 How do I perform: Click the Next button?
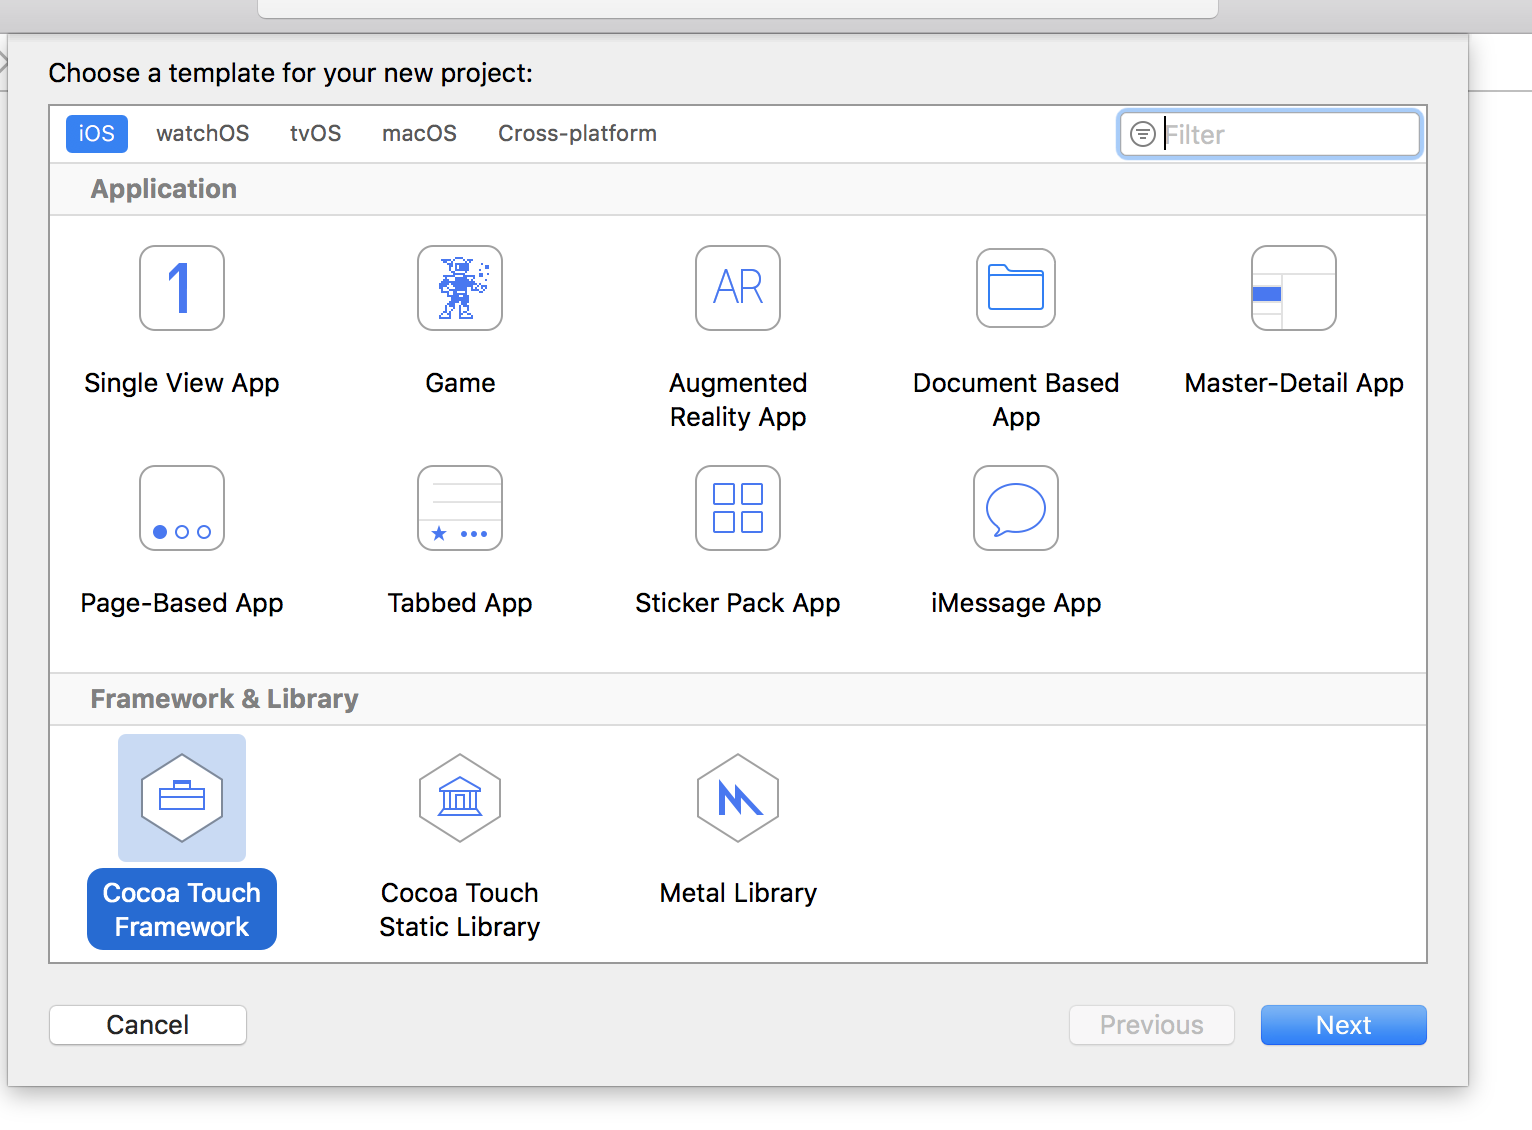1344,1025
